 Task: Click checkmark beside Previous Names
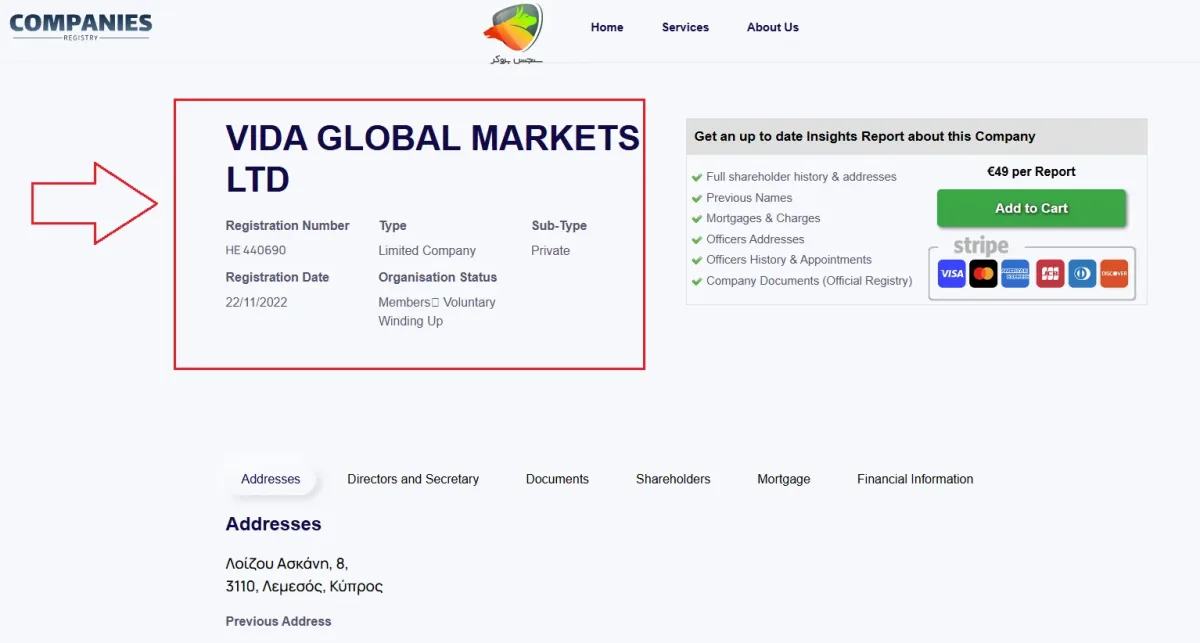pos(697,198)
